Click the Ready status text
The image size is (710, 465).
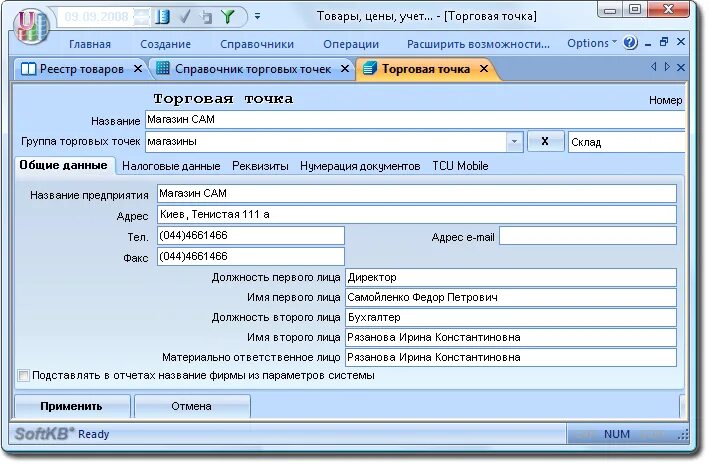click(94, 434)
